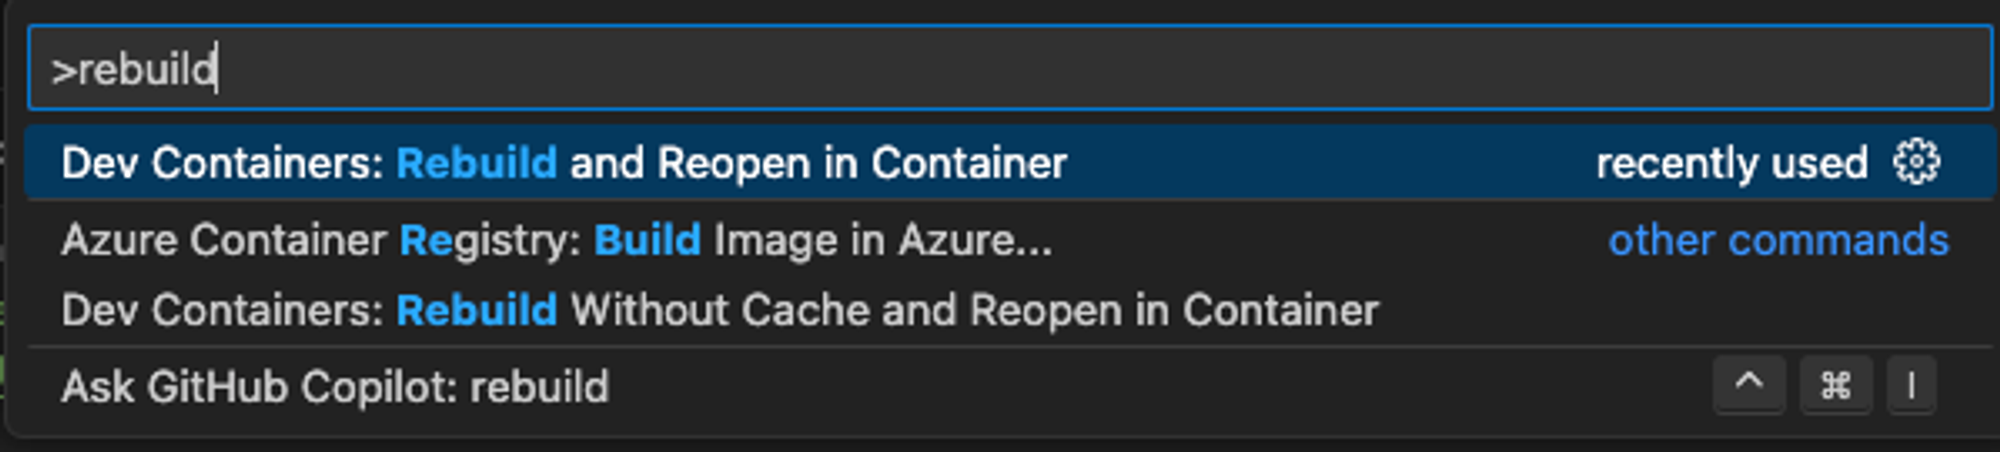Click the 'Azure Container Registry:' prefix text
The height and width of the screenshot is (452, 2000).
(x=320, y=241)
